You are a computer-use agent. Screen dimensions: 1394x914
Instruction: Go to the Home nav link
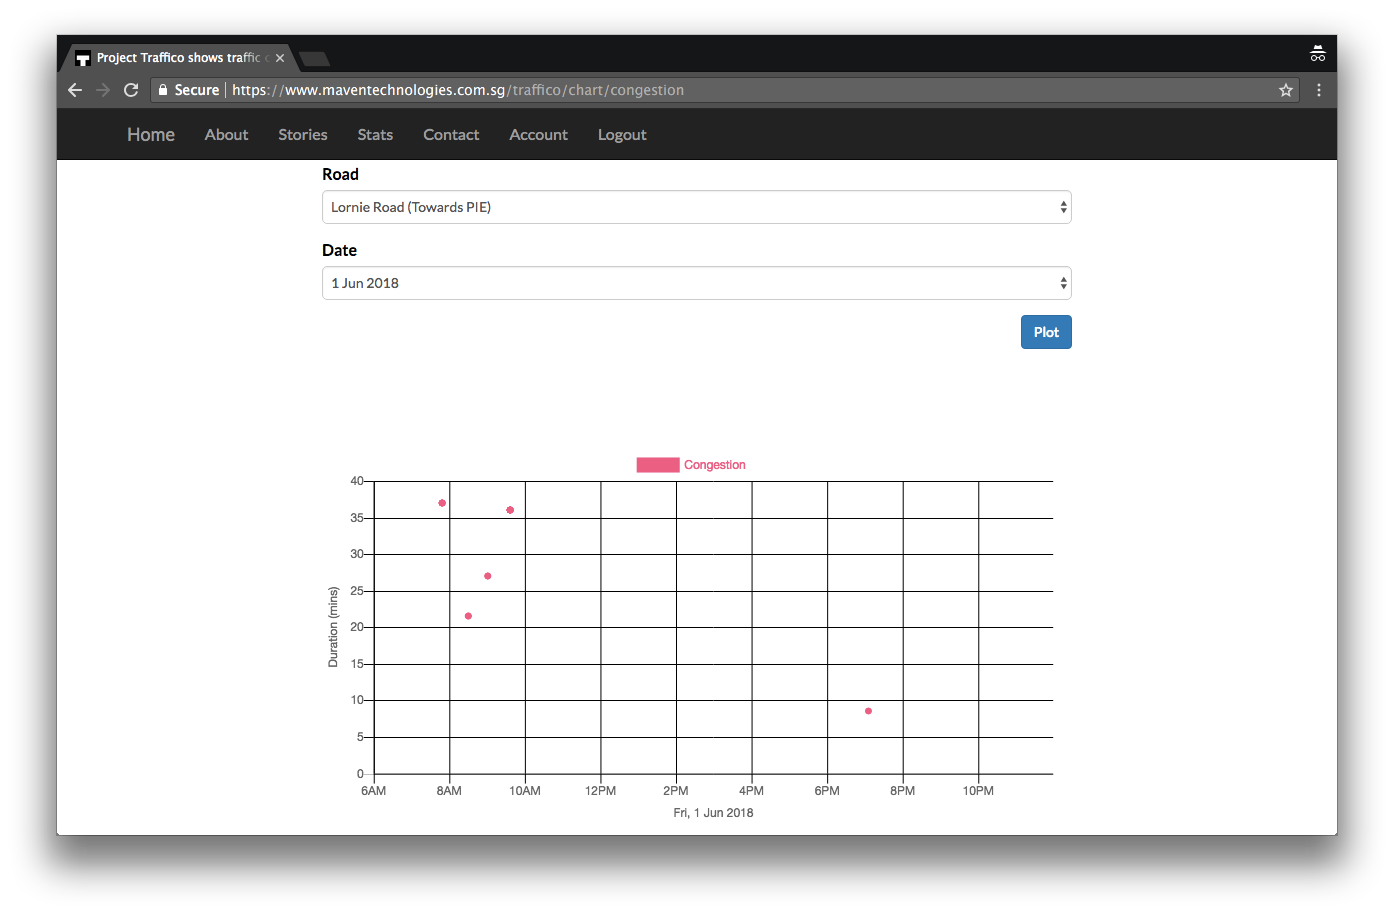151,135
